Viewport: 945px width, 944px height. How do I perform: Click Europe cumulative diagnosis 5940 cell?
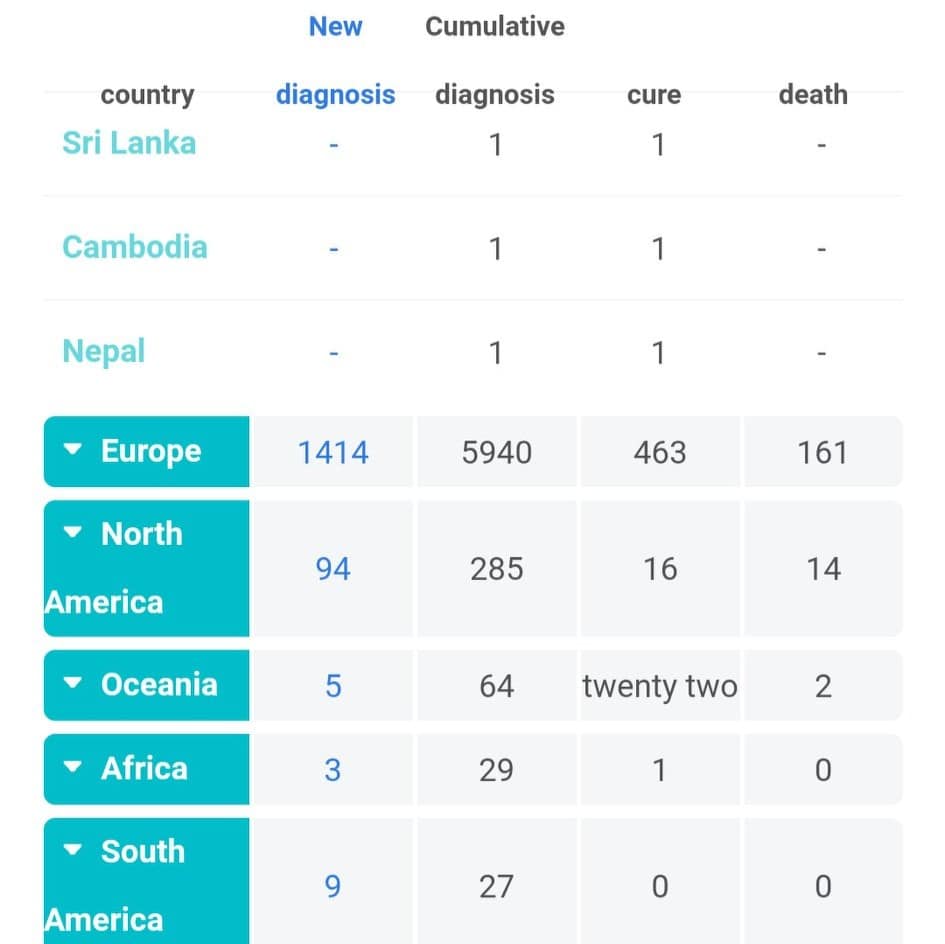[x=497, y=452]
